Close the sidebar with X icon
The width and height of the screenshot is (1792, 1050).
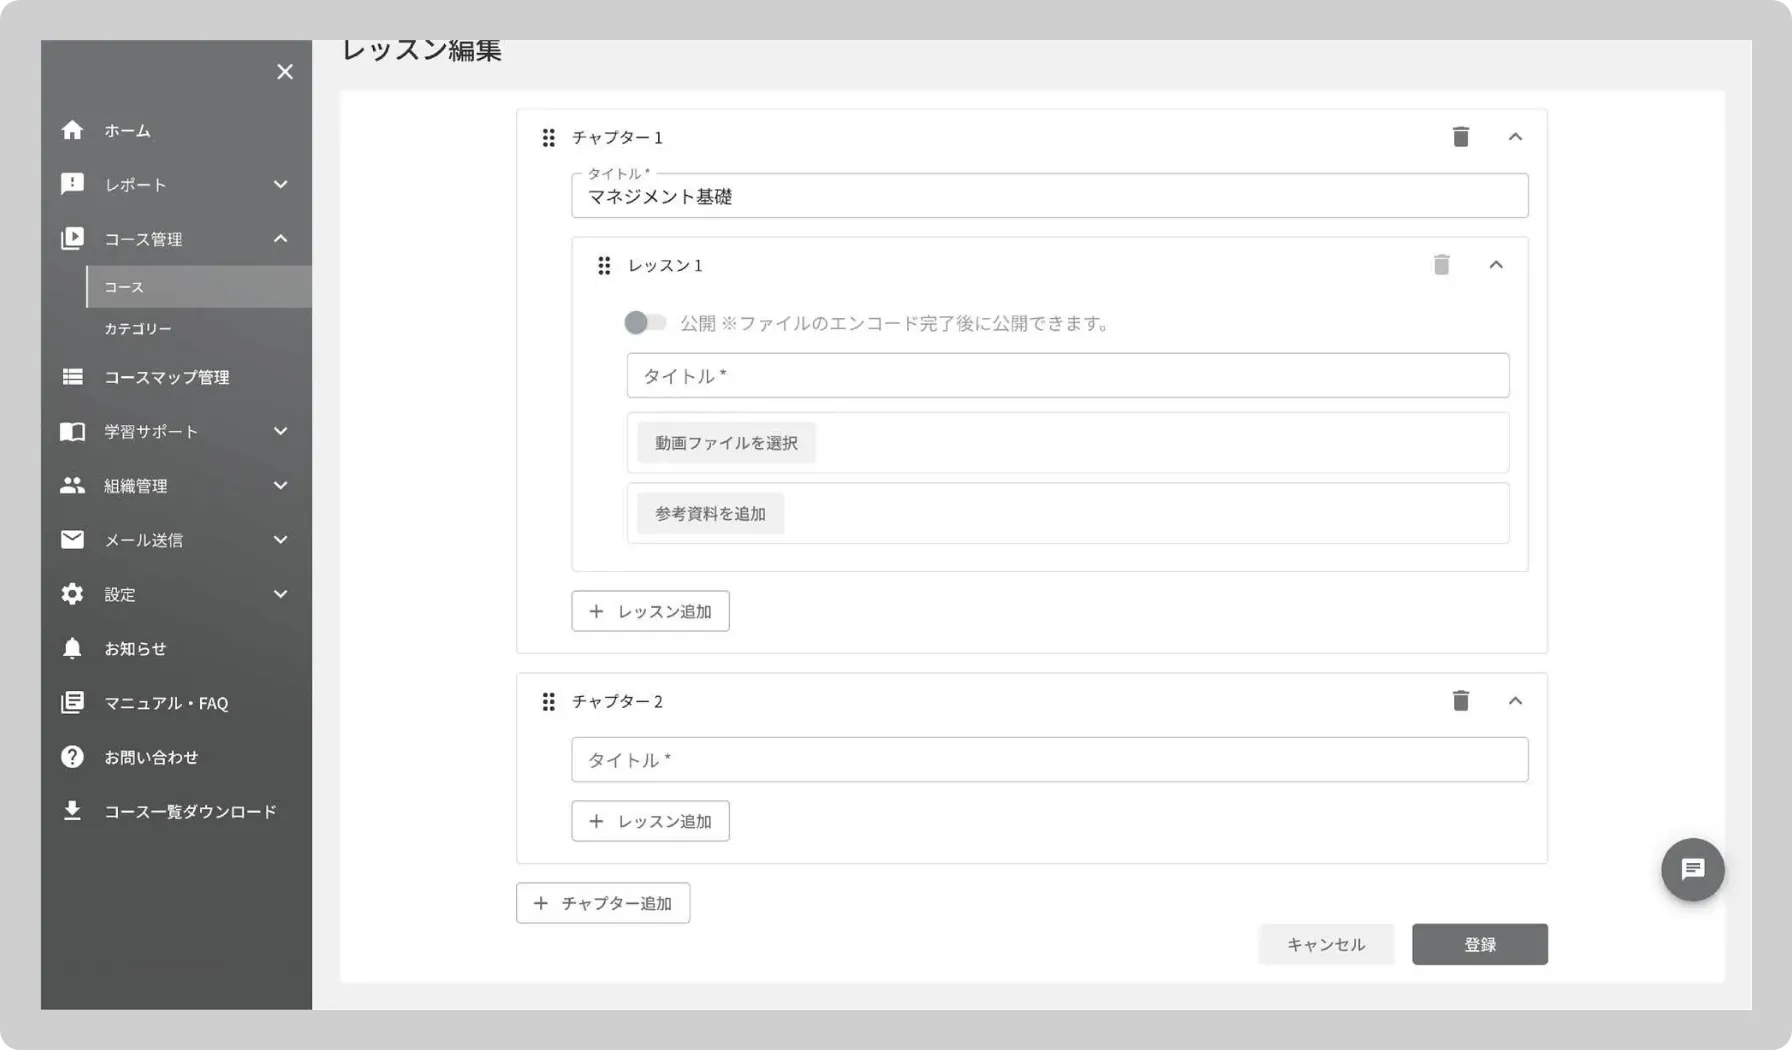[285, 72]
